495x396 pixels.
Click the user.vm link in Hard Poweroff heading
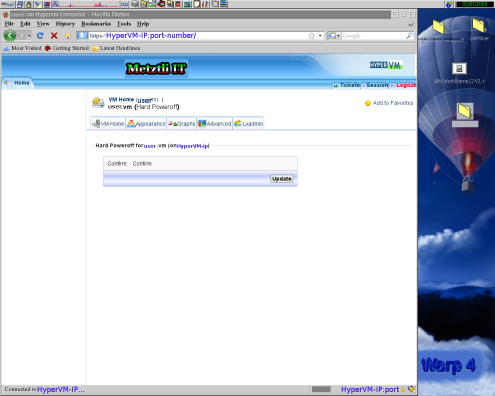click(x=155, y=146)
